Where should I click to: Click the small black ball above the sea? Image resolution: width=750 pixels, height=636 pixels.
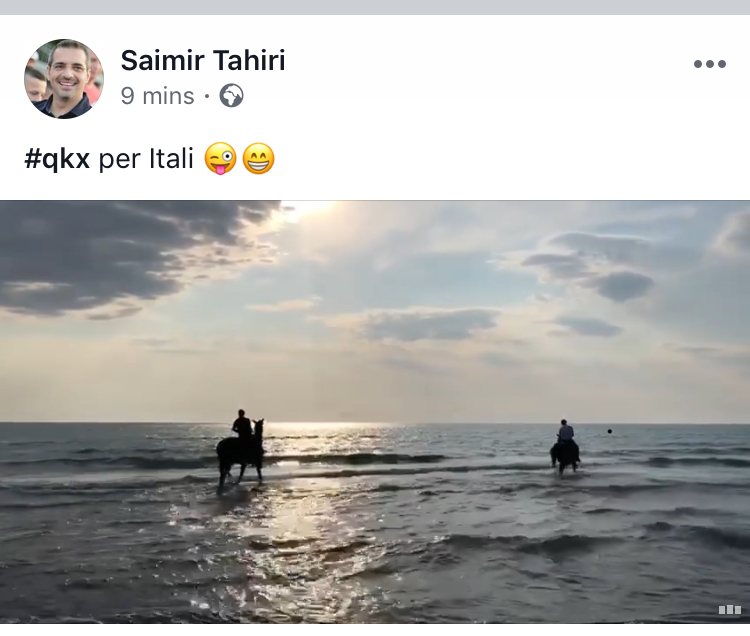click(x=610, y=431)
